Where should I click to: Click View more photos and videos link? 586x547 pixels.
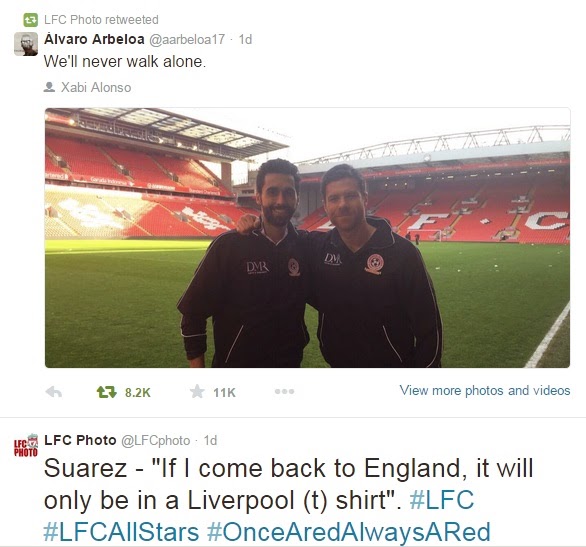point(485,390)
